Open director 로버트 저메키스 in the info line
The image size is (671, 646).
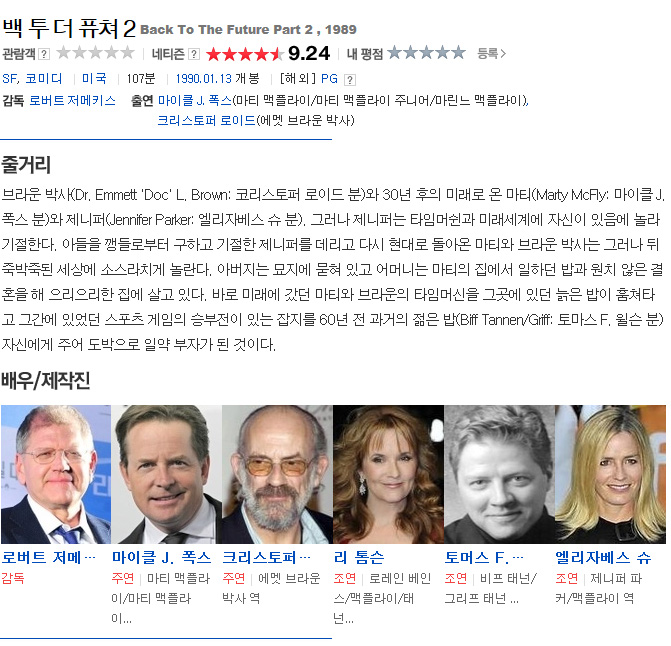coord(72,101)
